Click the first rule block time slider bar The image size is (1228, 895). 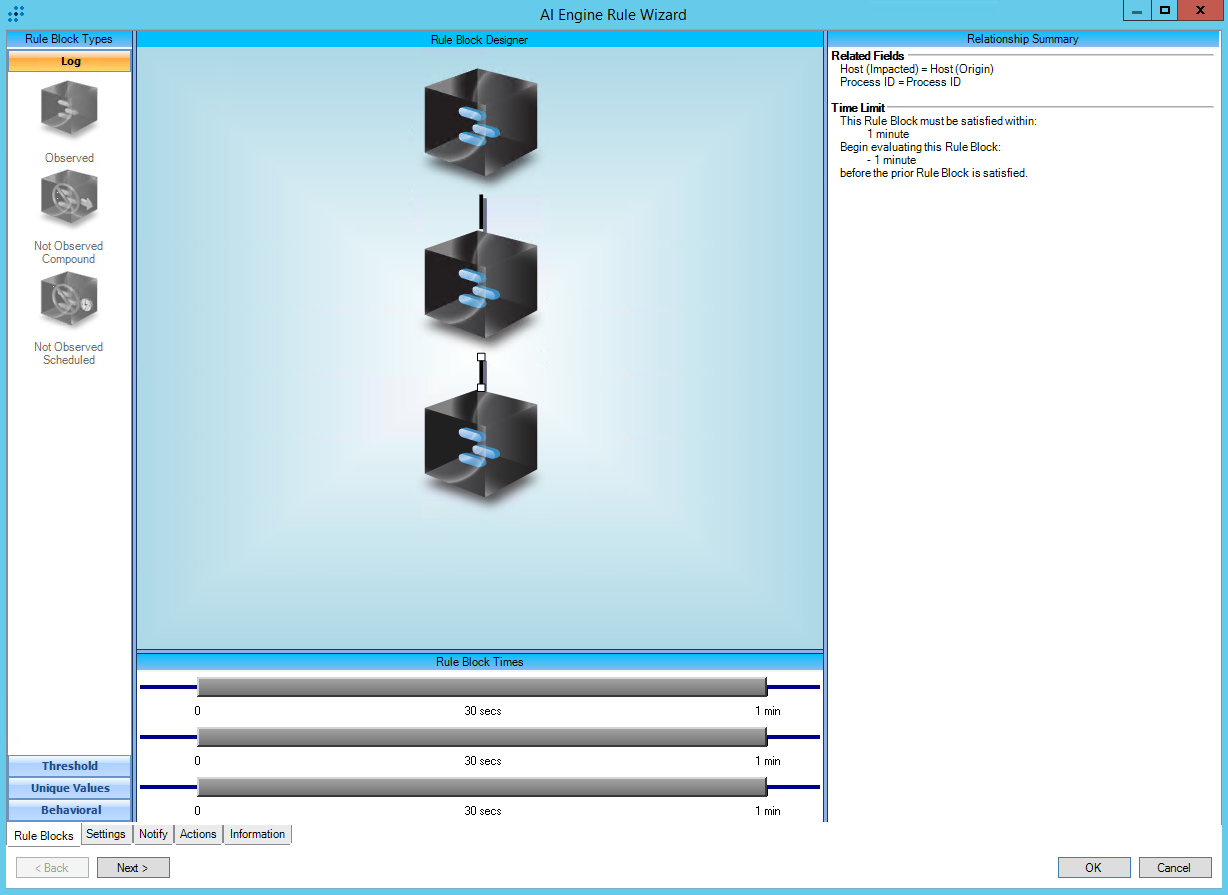click(481, 687)
